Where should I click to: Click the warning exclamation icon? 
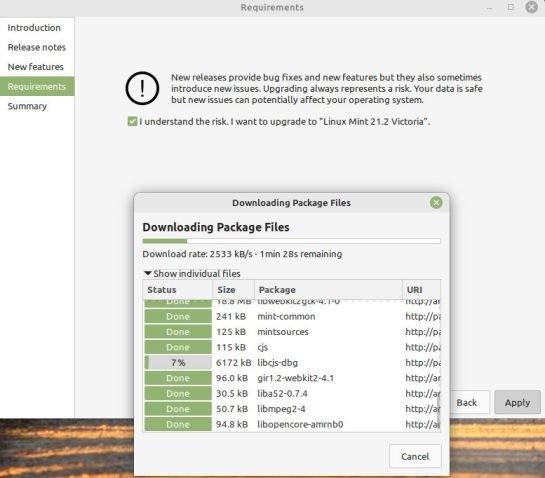142,88
